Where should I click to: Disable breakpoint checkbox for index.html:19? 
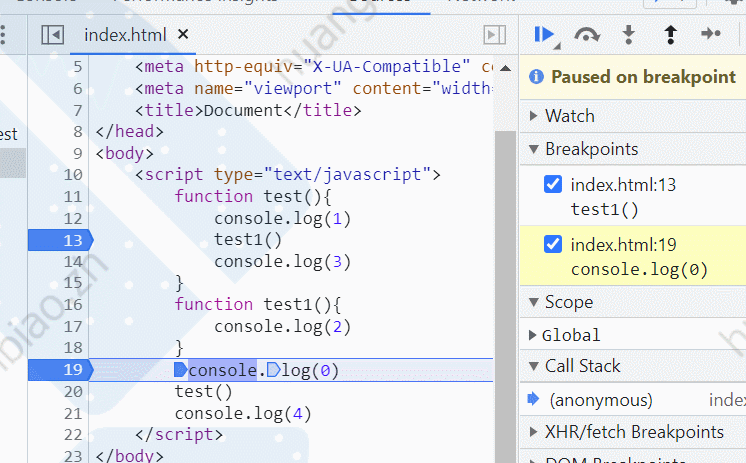pyautogui.click(x=552, y=244)
